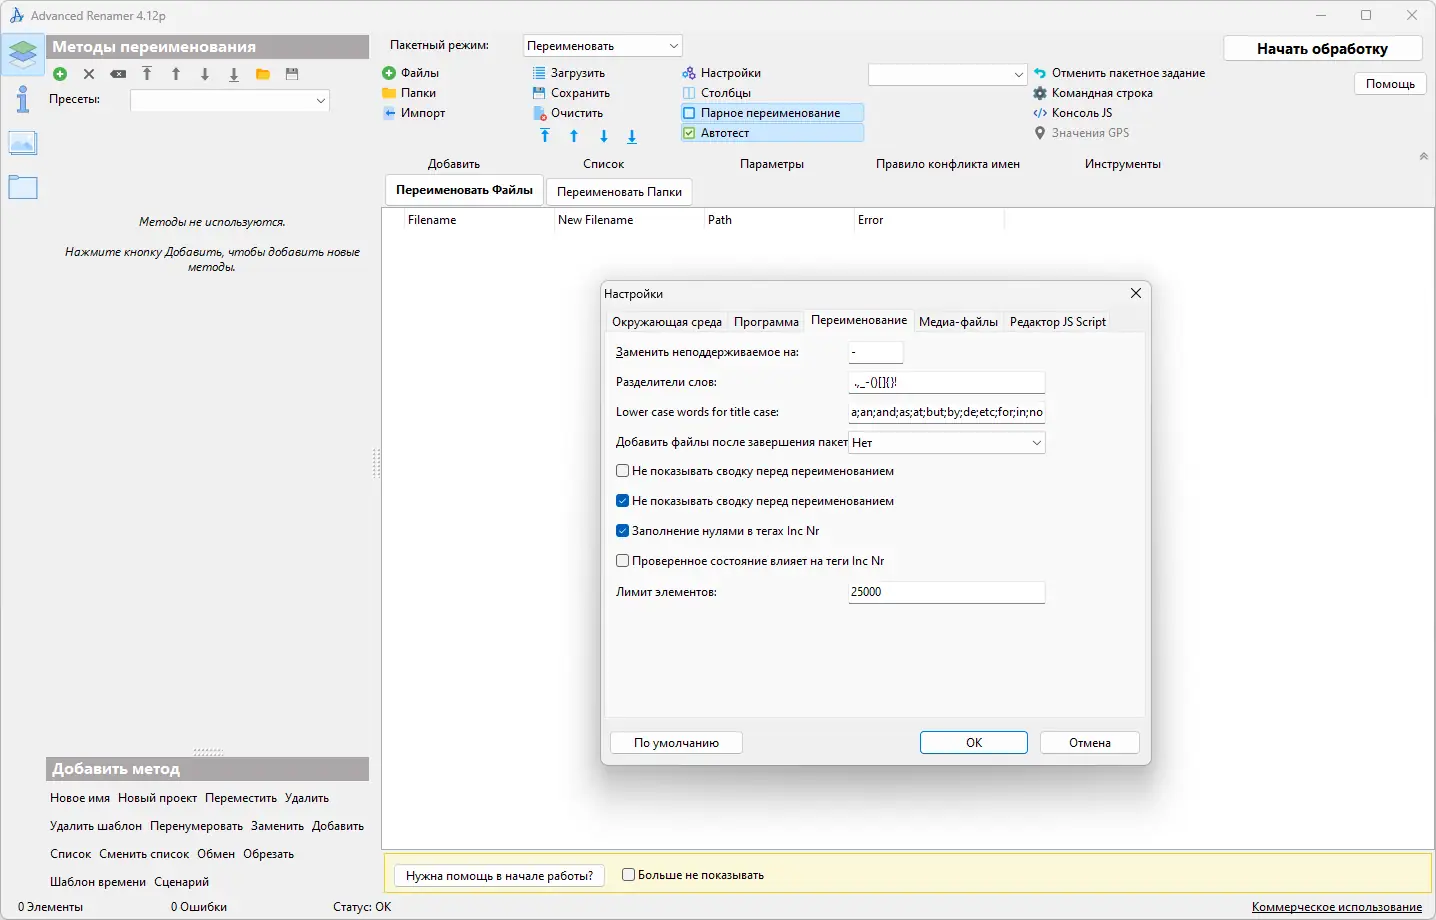The image size is (1436, 920).
Task: Click the Заменить неподдерживаемое на field
Action: 876,352
